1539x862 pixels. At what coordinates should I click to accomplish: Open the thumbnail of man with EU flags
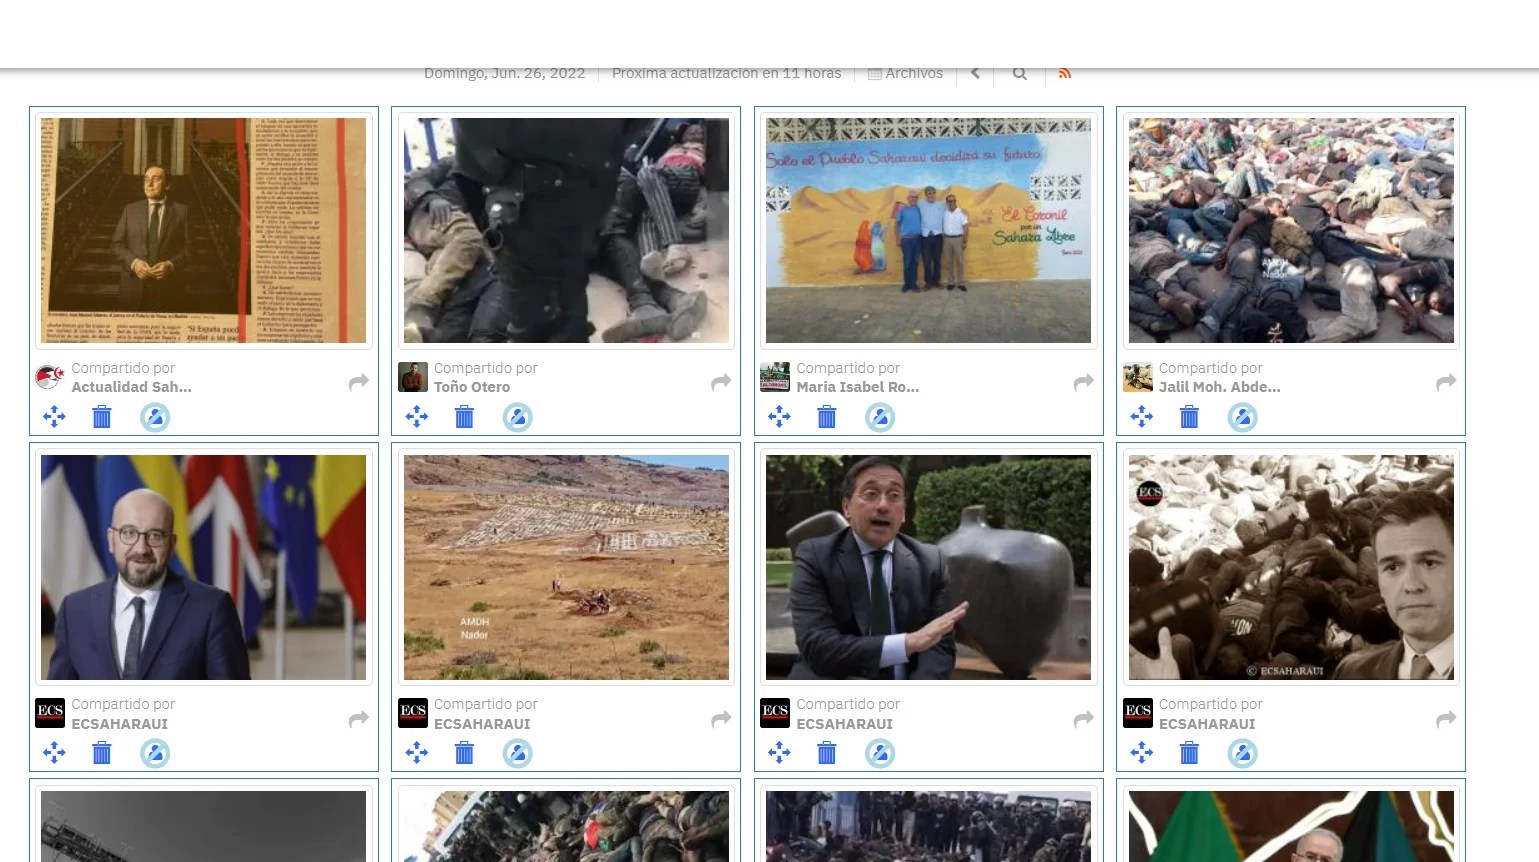[204, 568]
